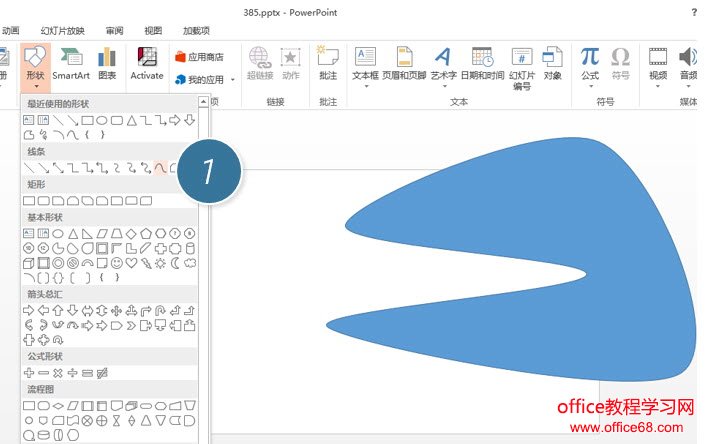
Task: Select the Flowchart Decision diamond shape
Action: point(58,405)
